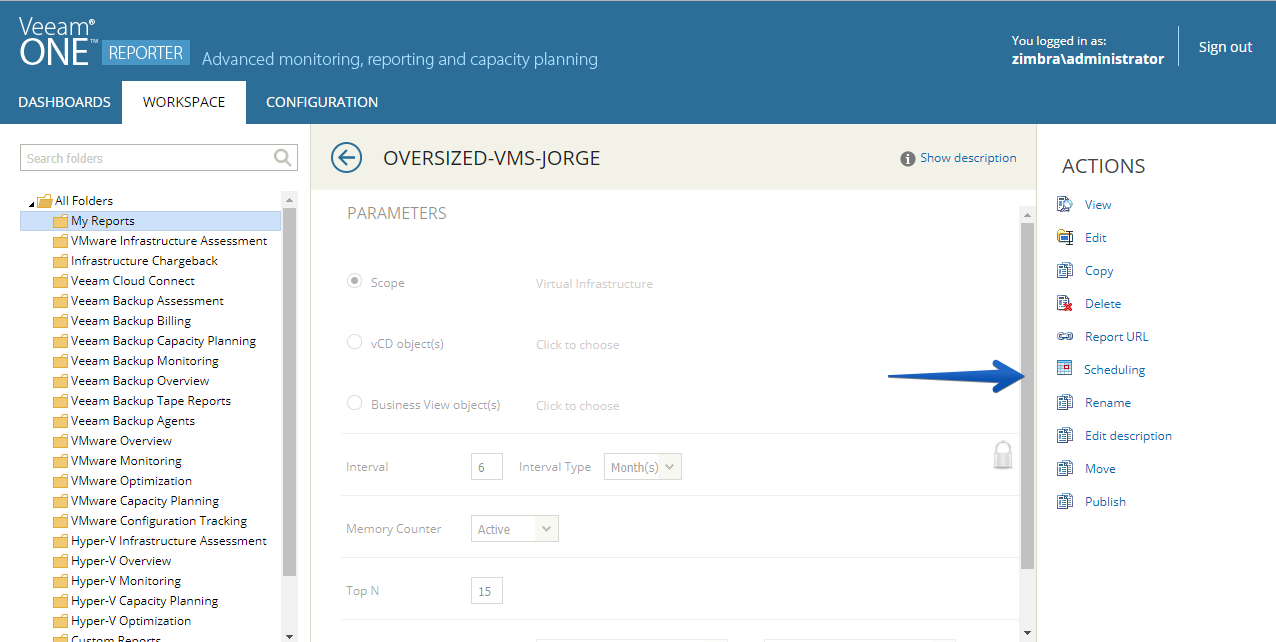Click the VMware Overview folder icon
The height and width of the screenshot is (642, 1276).
point(60,441)
